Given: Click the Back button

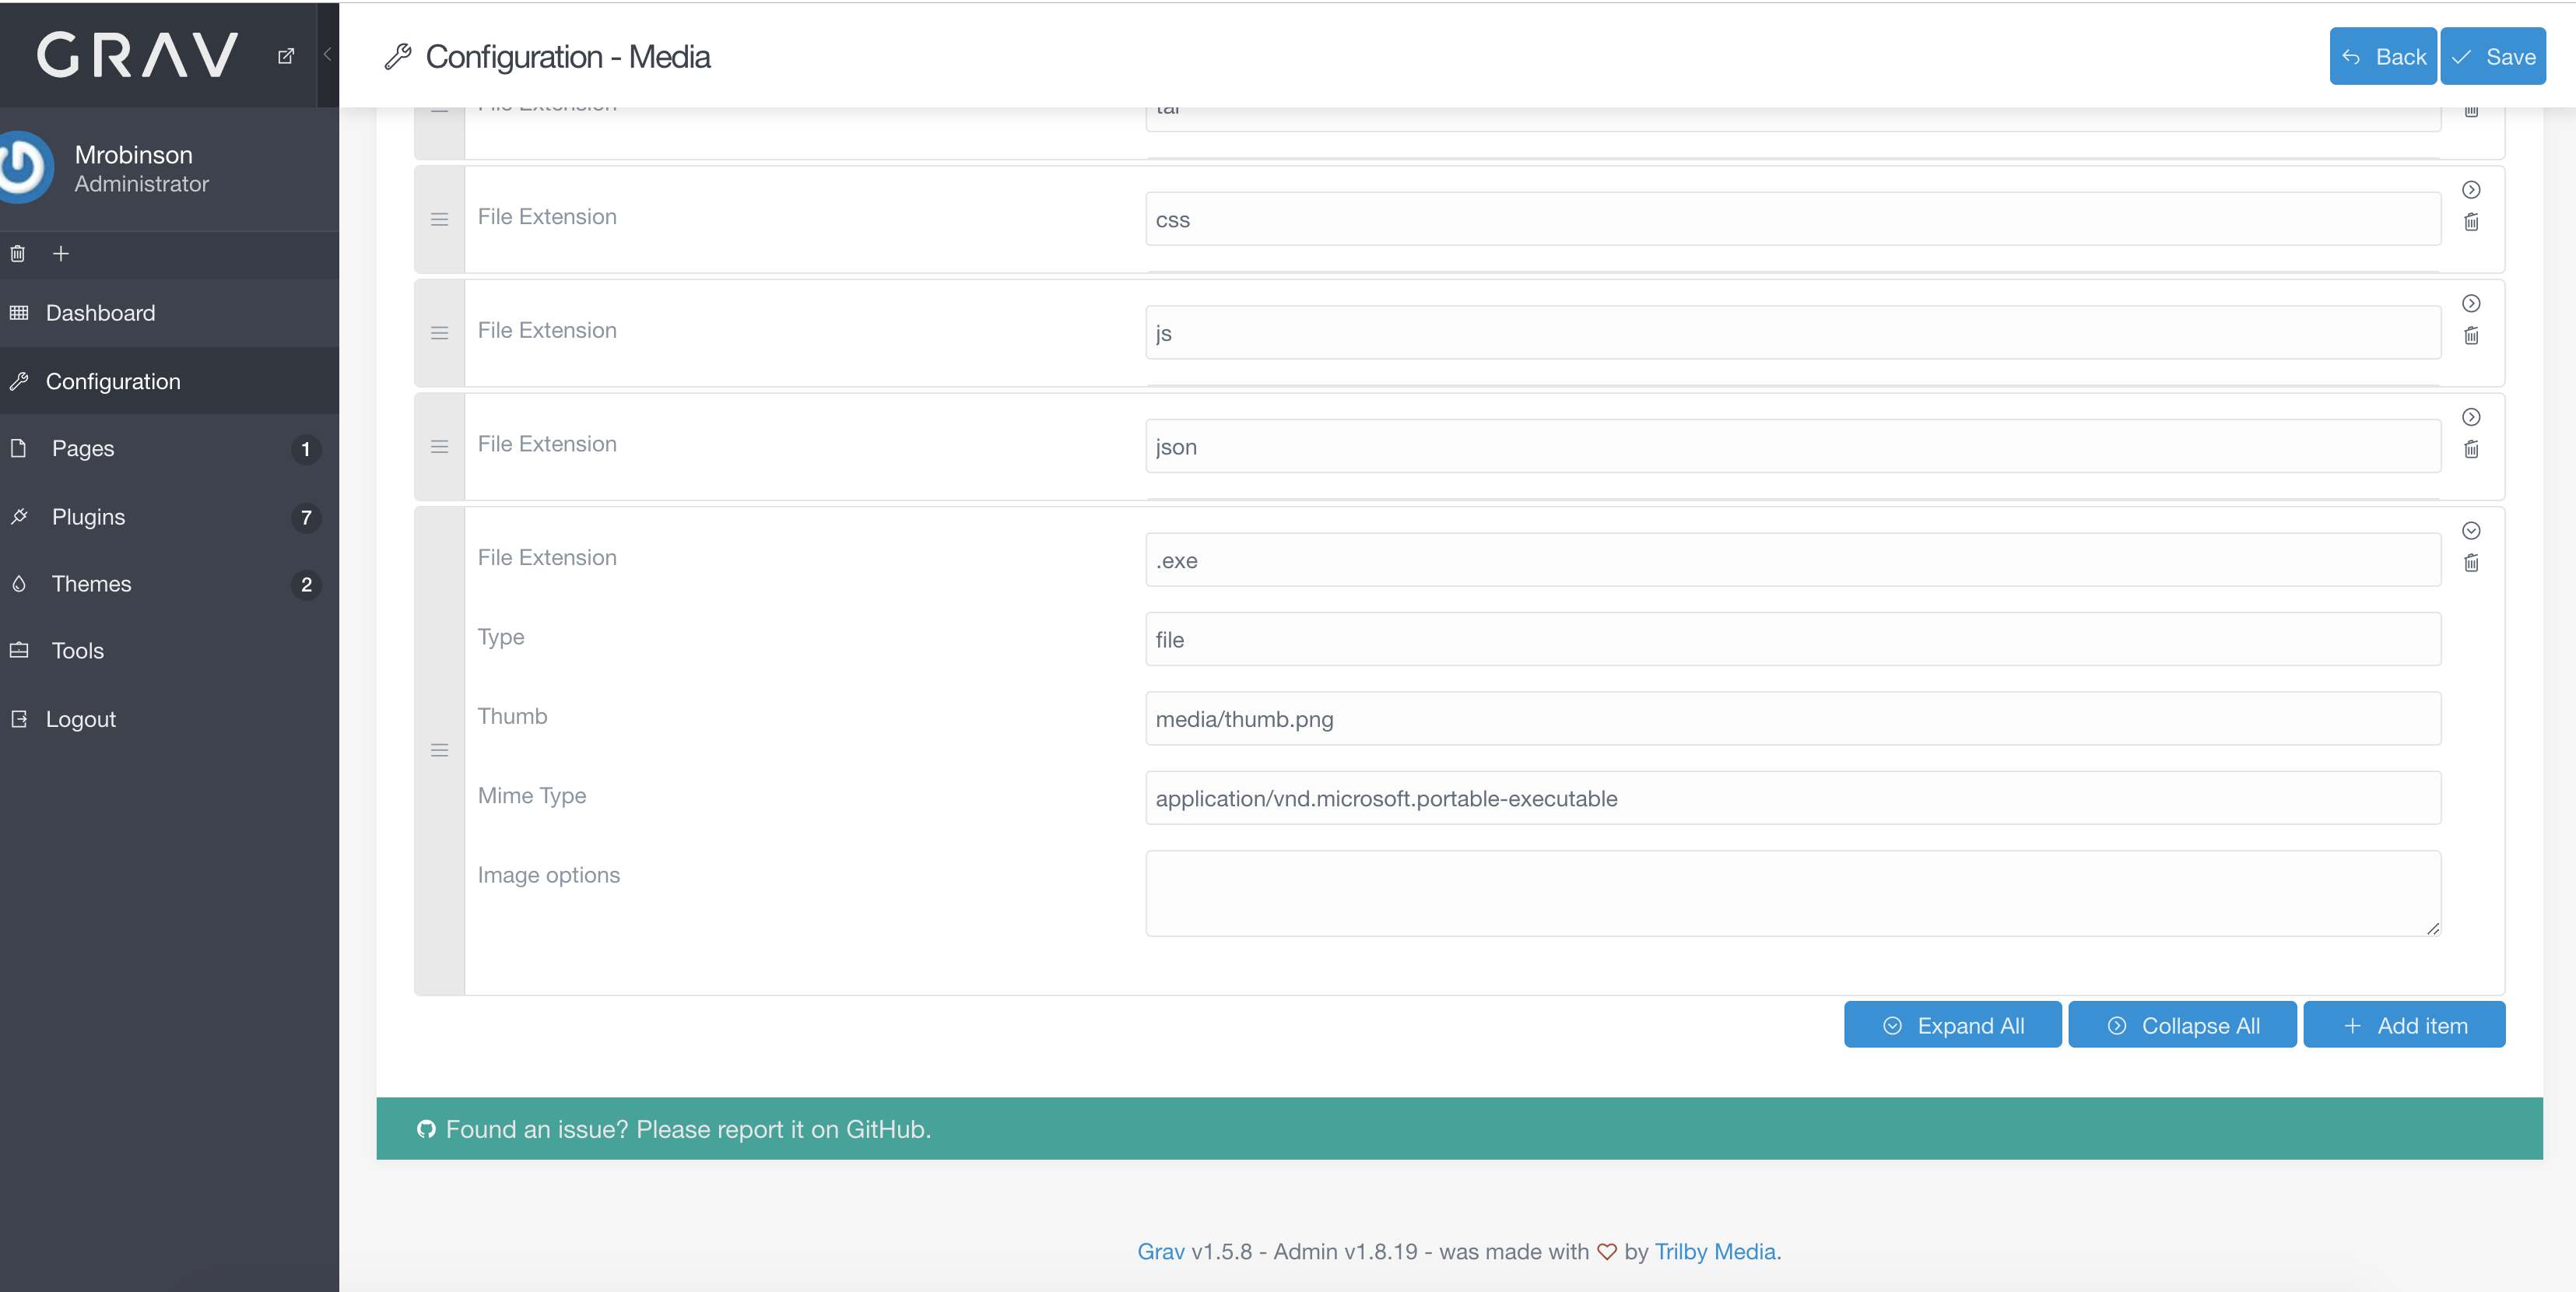Looking at the screenshot, I should 2383,57.
